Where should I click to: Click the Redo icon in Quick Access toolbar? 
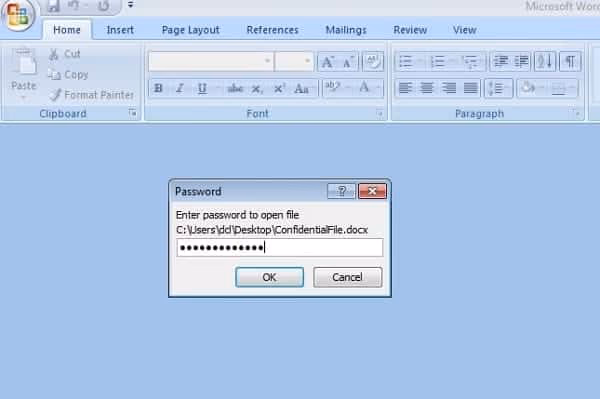click(x=103, y=6)
